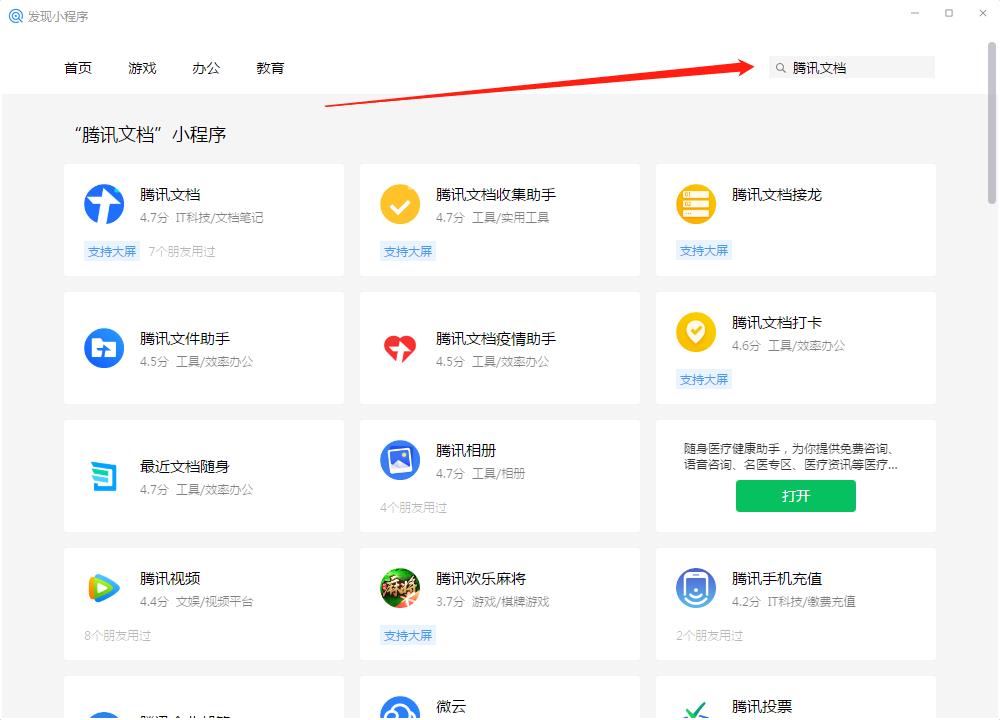Open the 腾讯文件助手 title

pos(185,339)
